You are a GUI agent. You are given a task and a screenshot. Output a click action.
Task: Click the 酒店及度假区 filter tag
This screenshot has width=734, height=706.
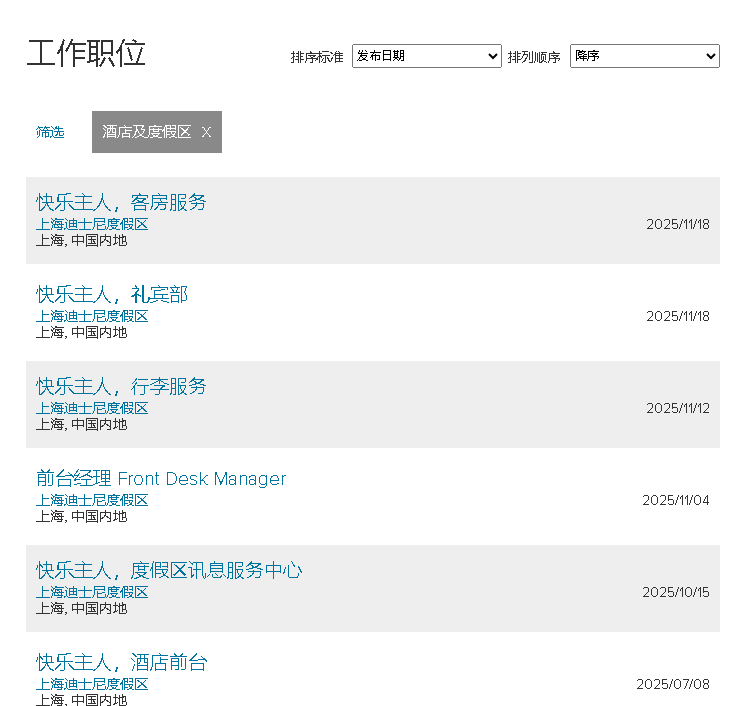coord(146,132)
